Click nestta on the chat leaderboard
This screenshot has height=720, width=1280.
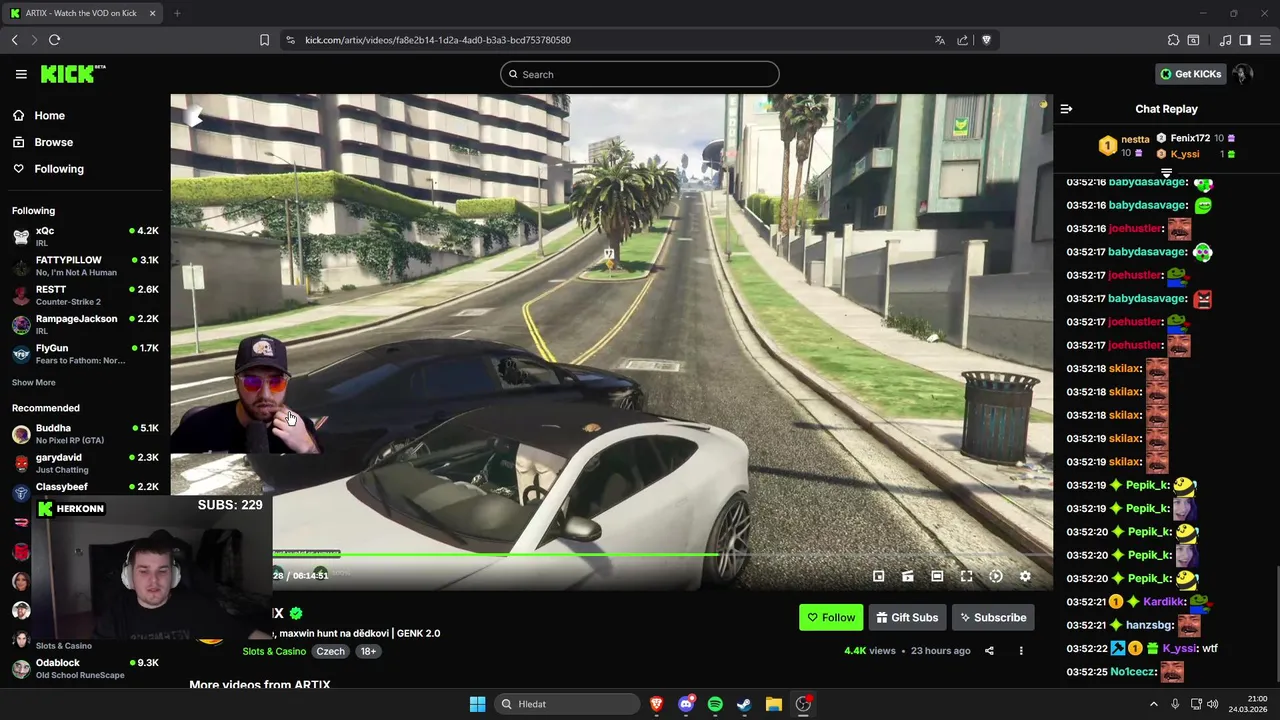tap(1135, 139)
